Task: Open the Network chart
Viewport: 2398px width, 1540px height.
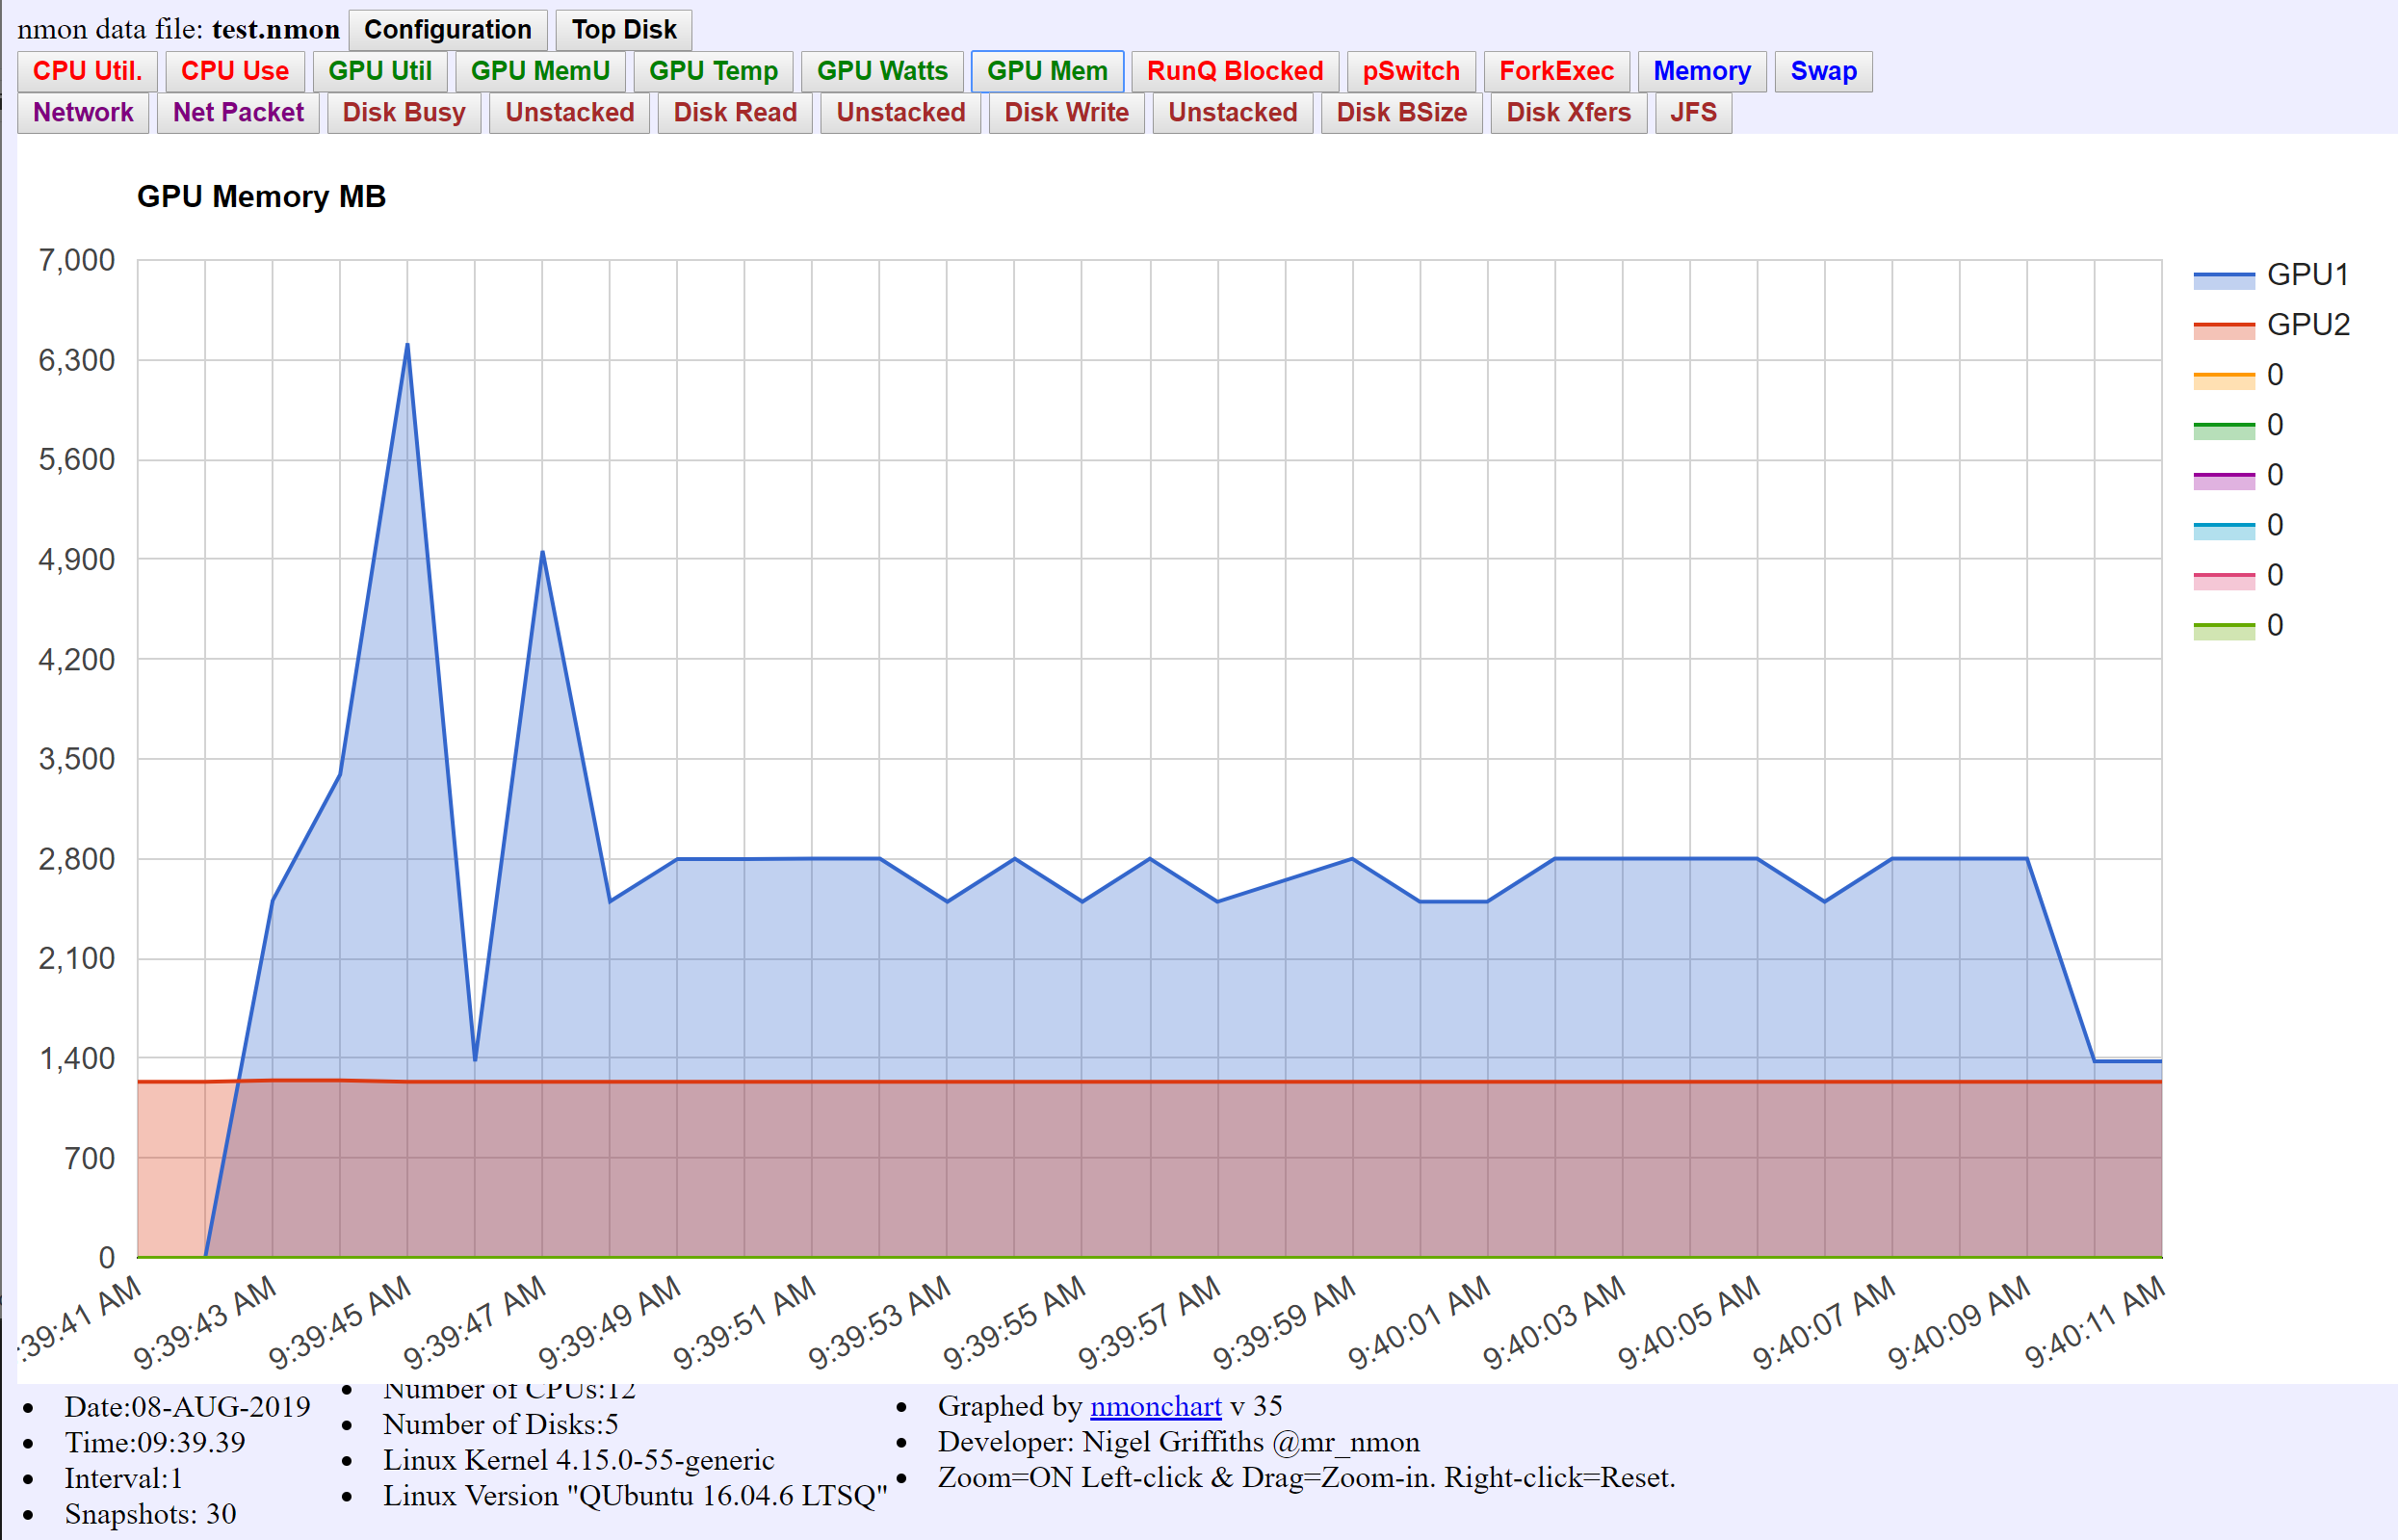Action: 83,112
